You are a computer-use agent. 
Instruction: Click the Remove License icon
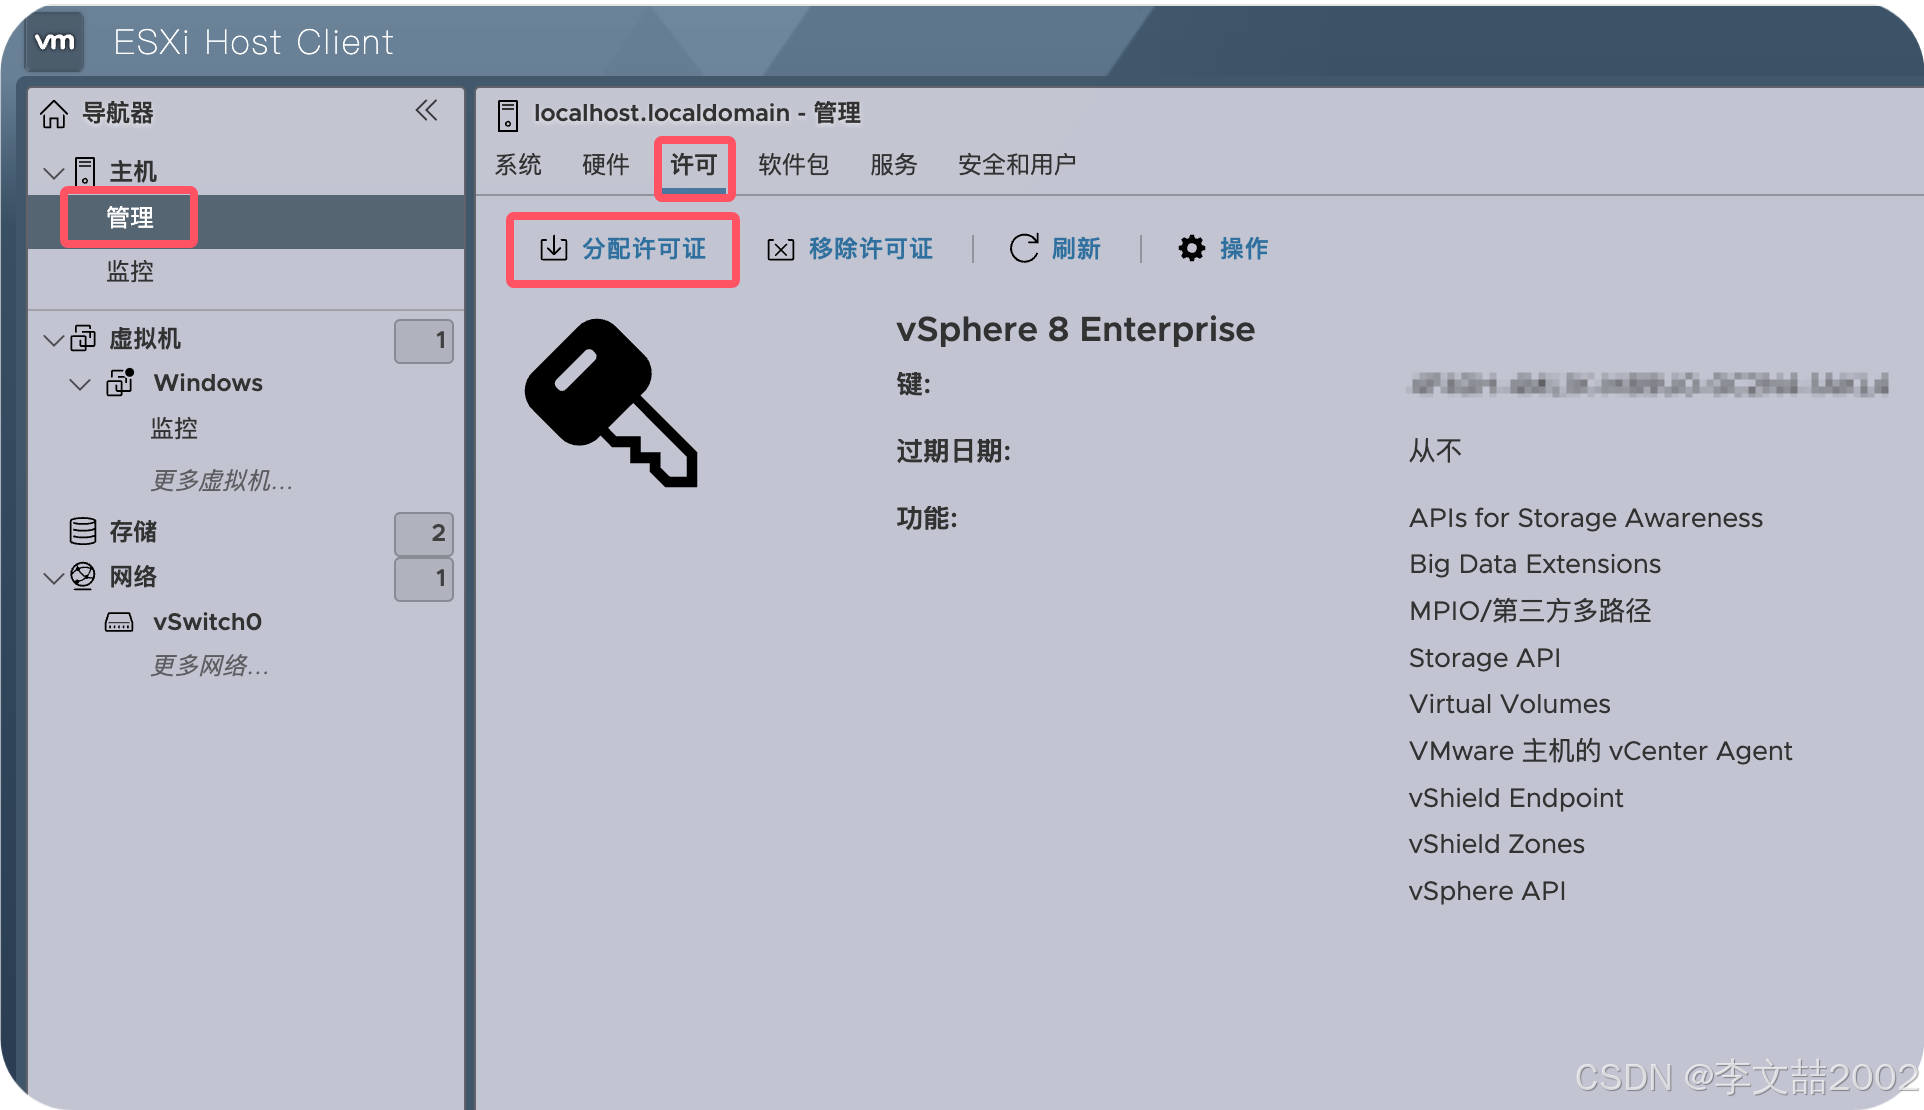pyautogui.click(x=780, y=249)
